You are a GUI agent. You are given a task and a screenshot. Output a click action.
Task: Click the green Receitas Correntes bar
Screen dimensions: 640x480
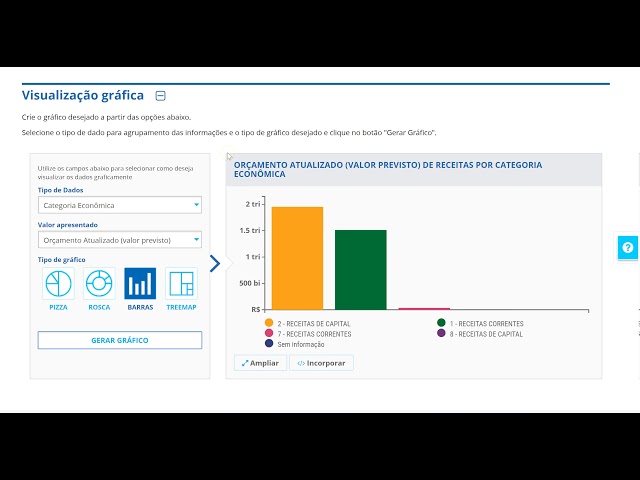[x=361, y=270]
